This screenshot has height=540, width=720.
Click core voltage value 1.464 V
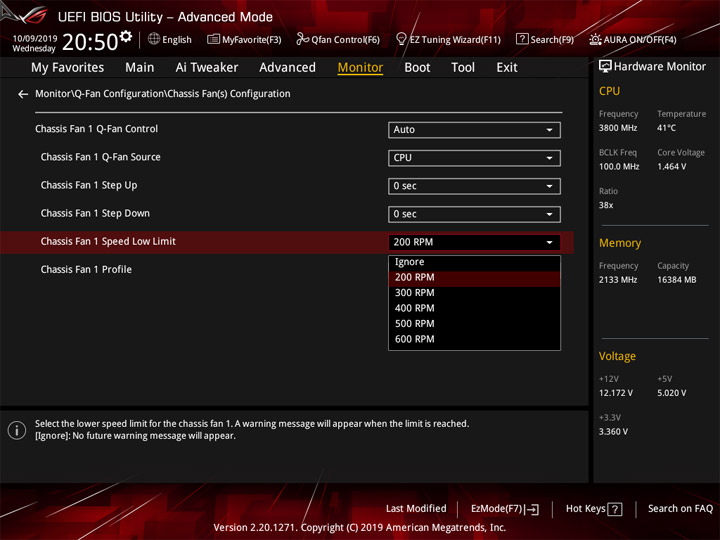tap(672, 167)
